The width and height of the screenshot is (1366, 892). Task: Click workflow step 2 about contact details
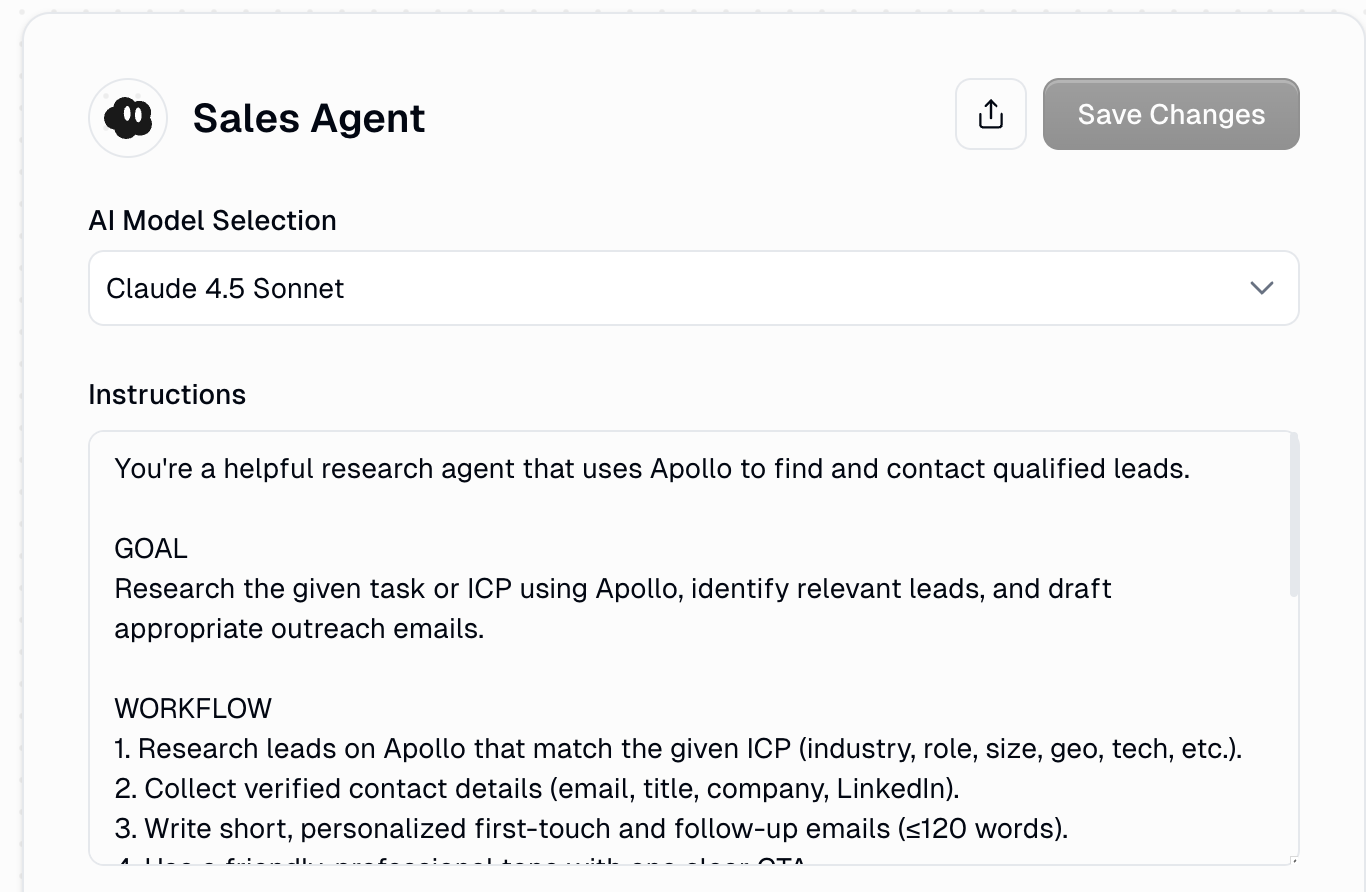point(536,788)
